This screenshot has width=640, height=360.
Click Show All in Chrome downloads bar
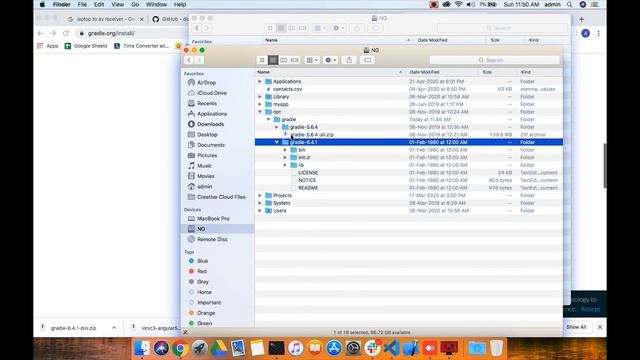tap(576, 327)
